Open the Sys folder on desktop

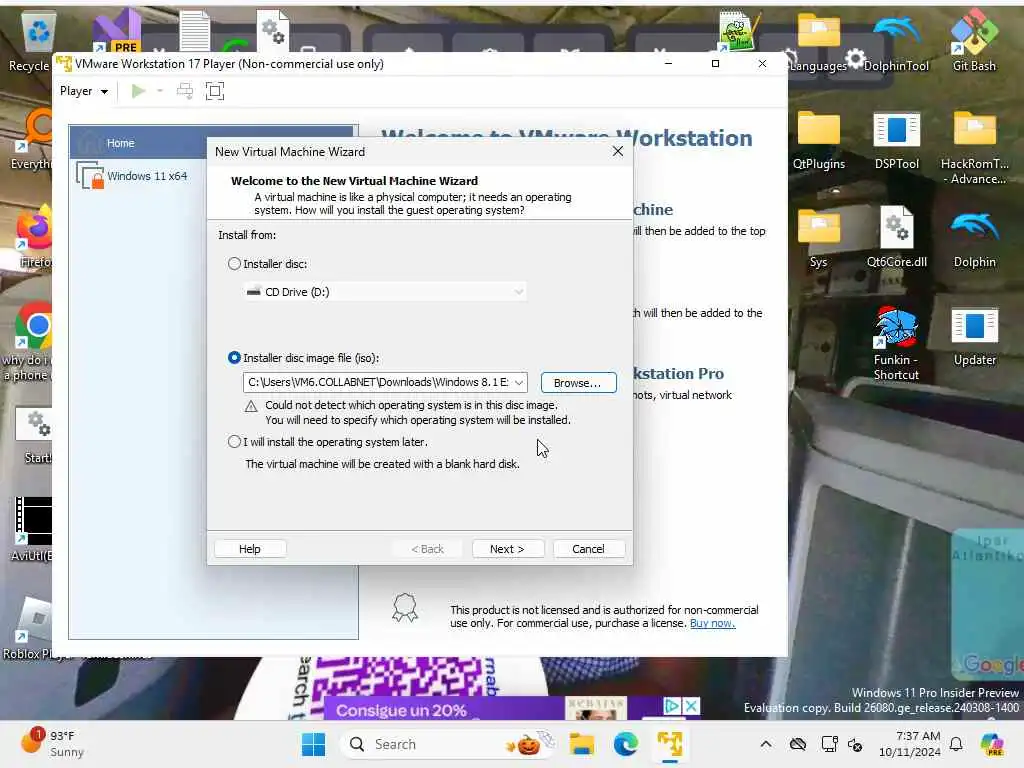pos(818,238)
